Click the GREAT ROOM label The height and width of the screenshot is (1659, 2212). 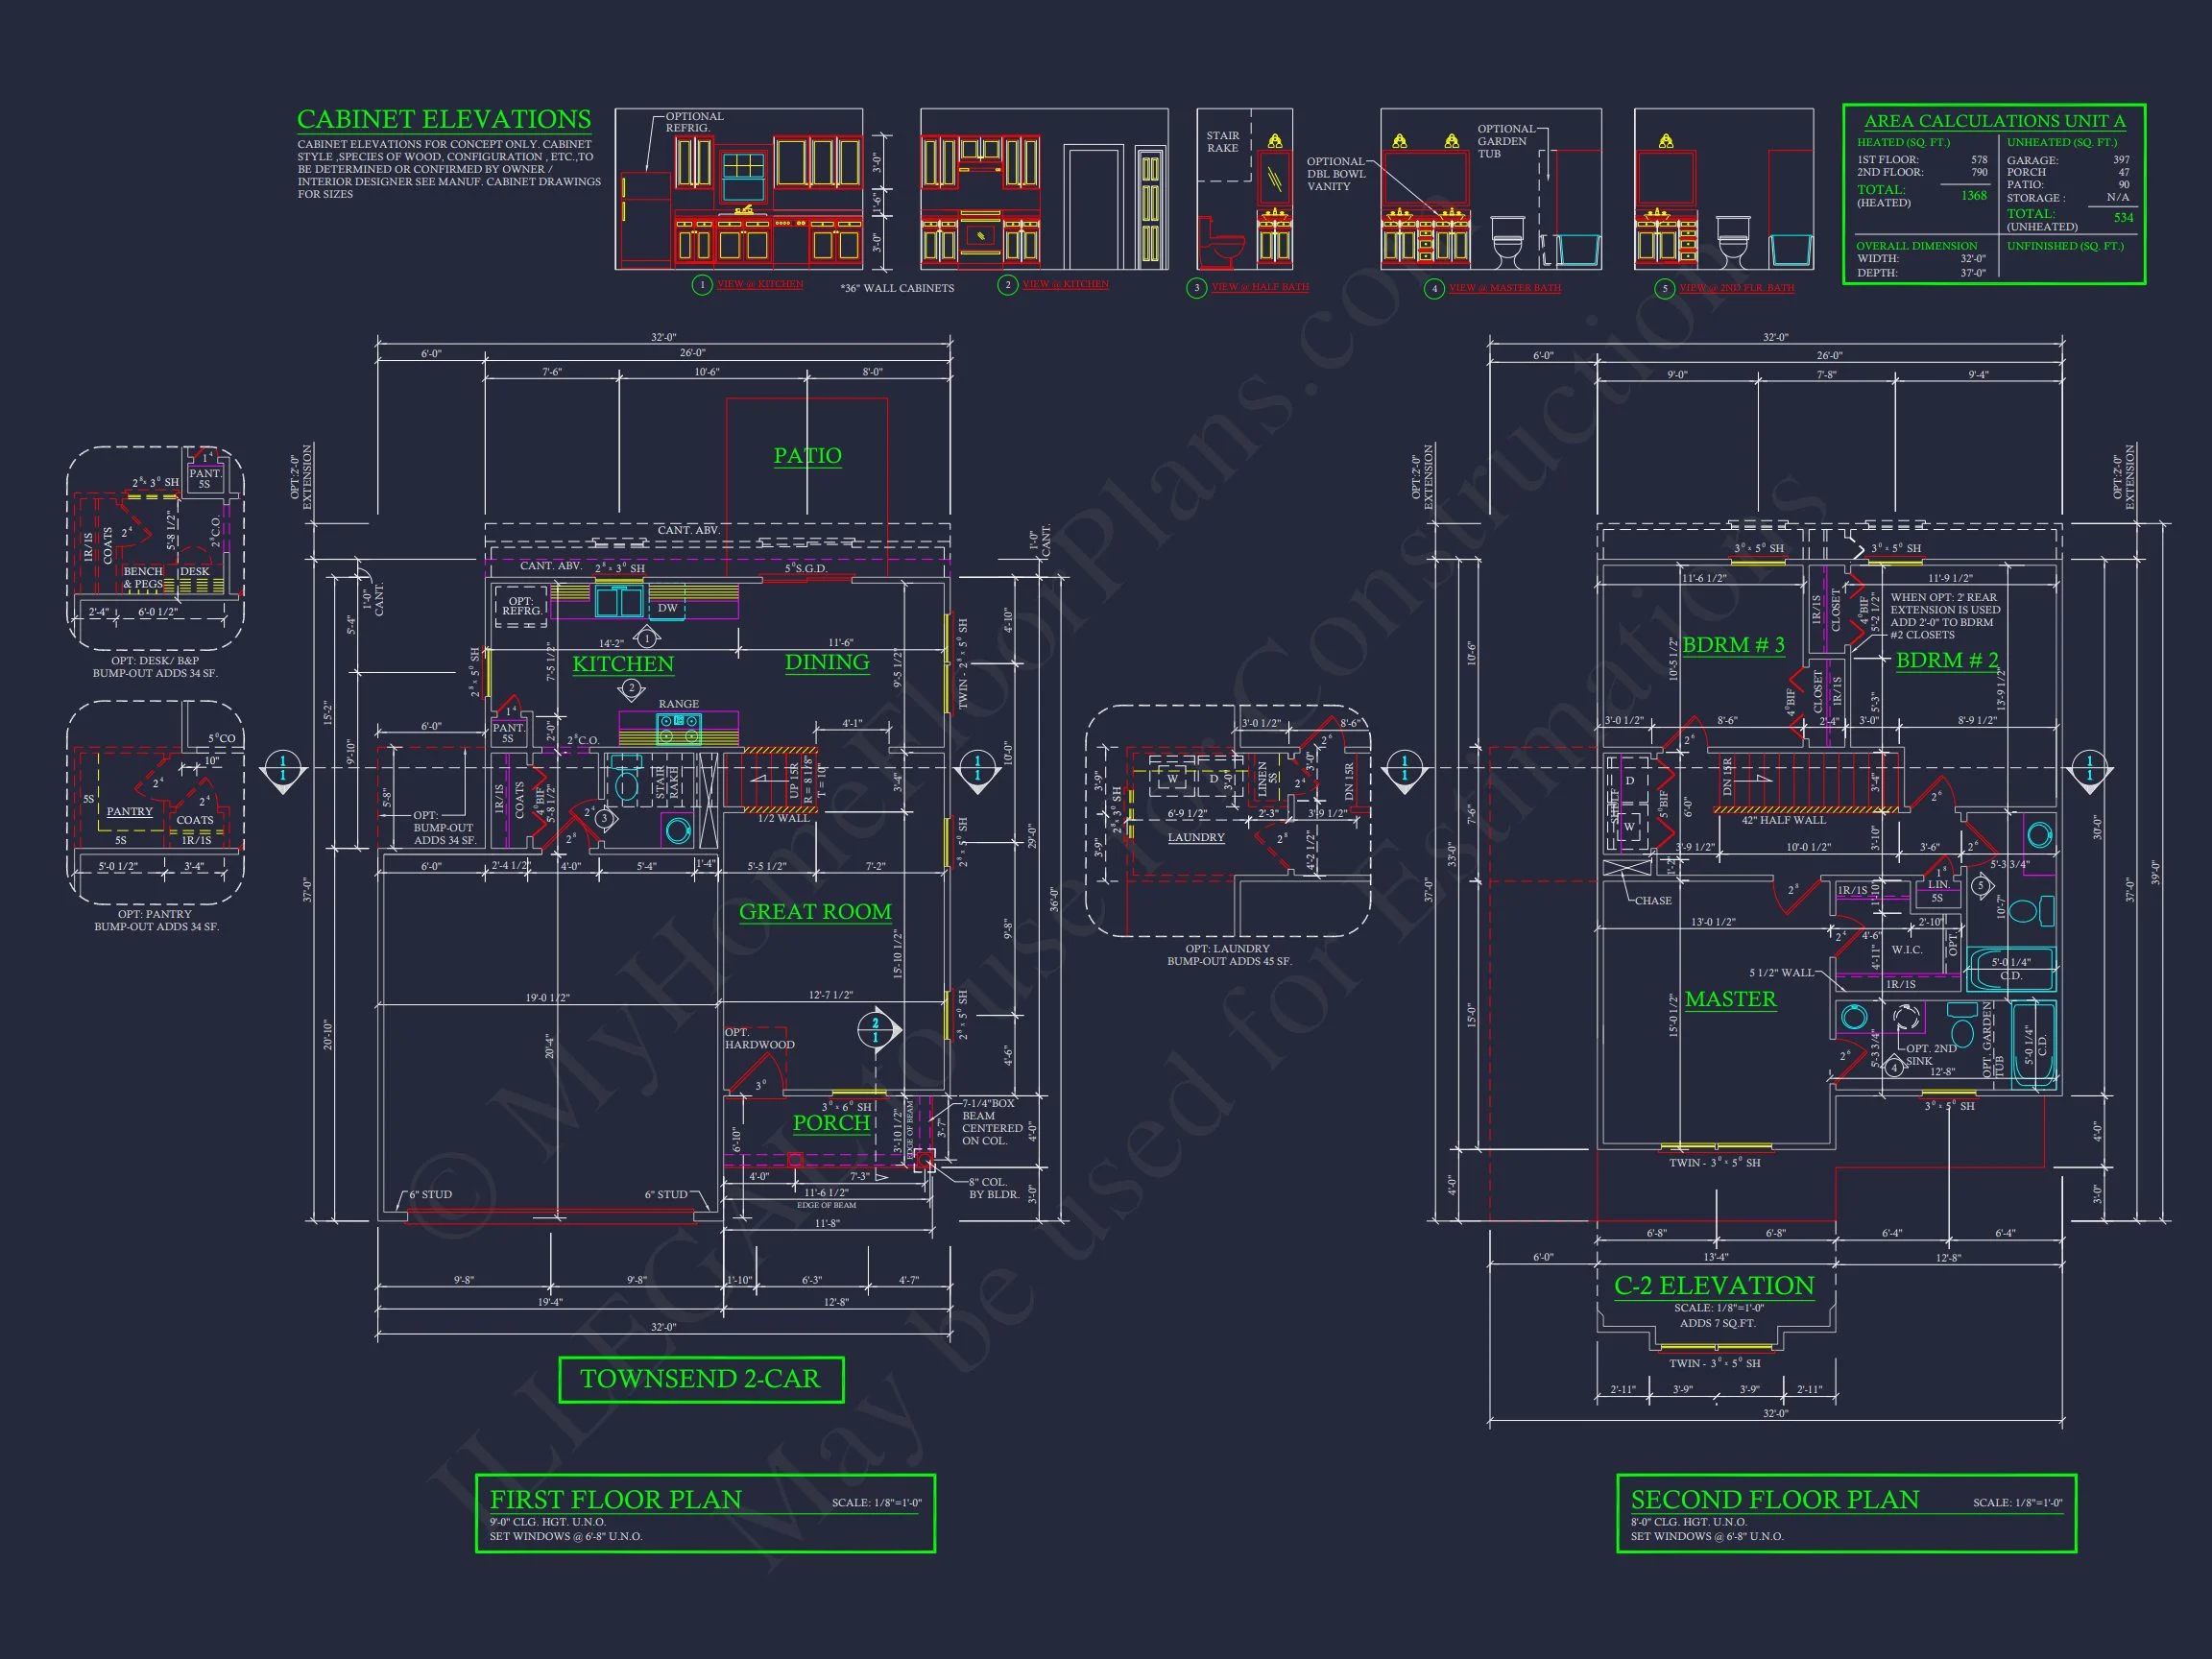pos(815,912)
